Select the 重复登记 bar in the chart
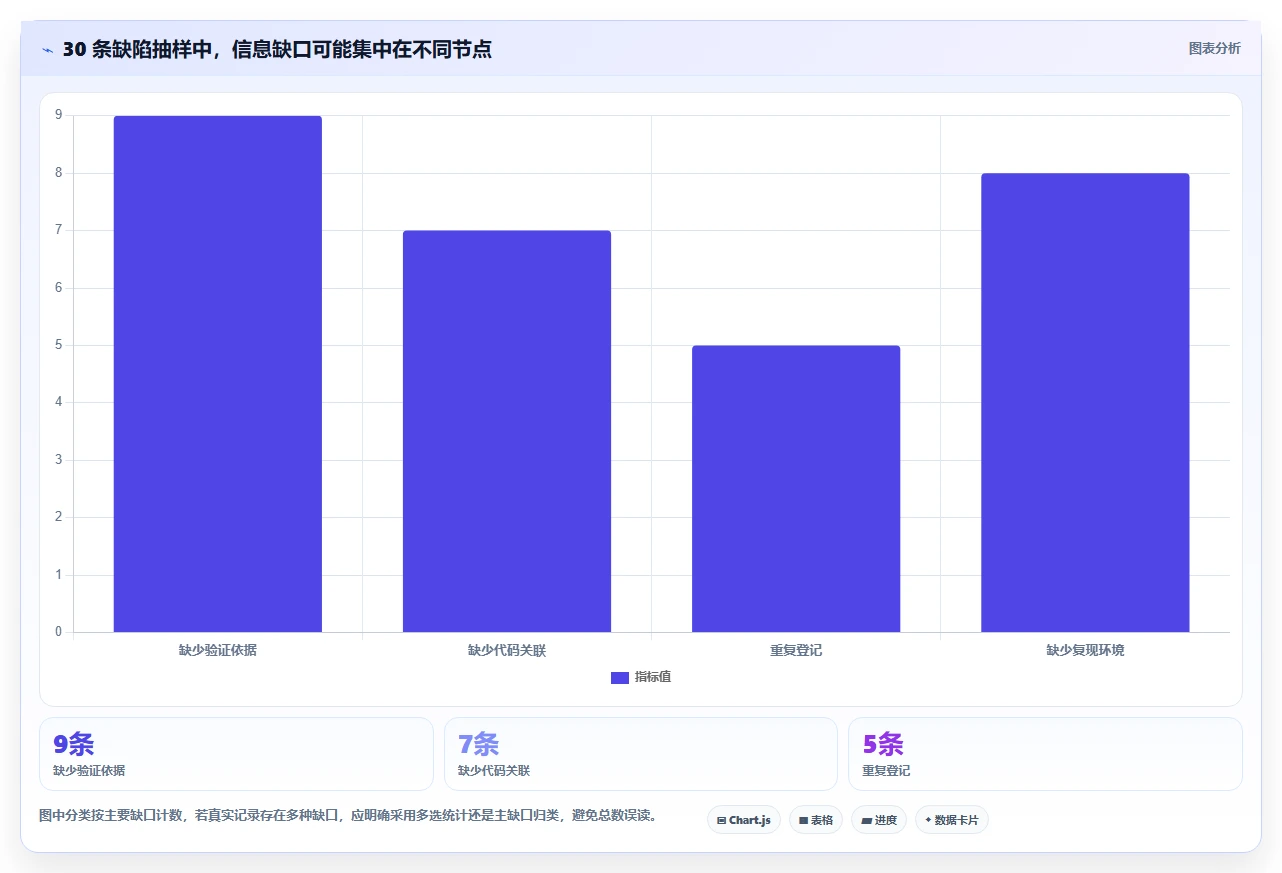 [x=796, y=489]
